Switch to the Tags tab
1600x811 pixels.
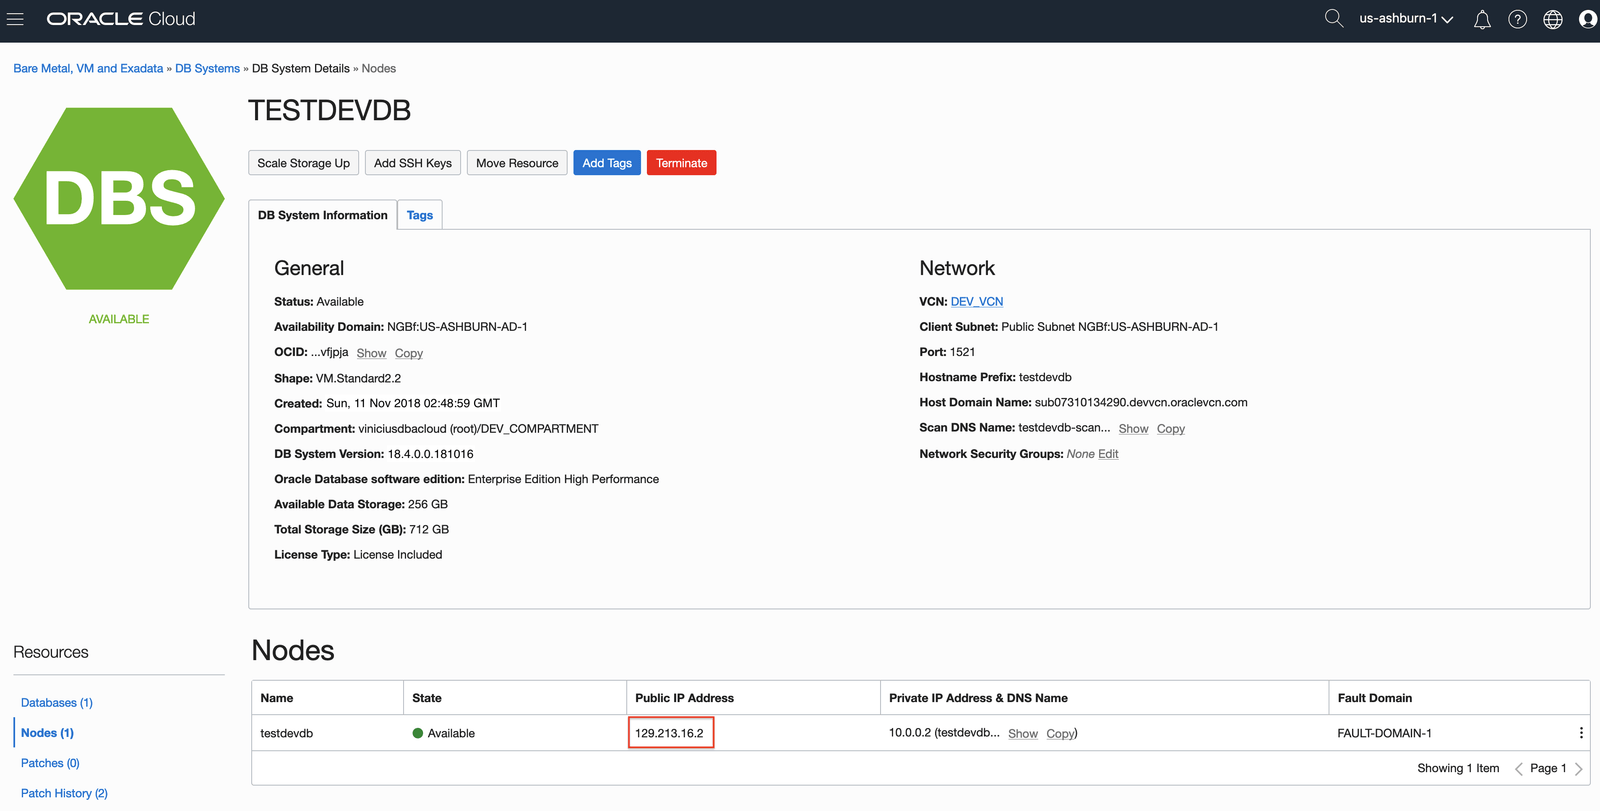point(420,215)
